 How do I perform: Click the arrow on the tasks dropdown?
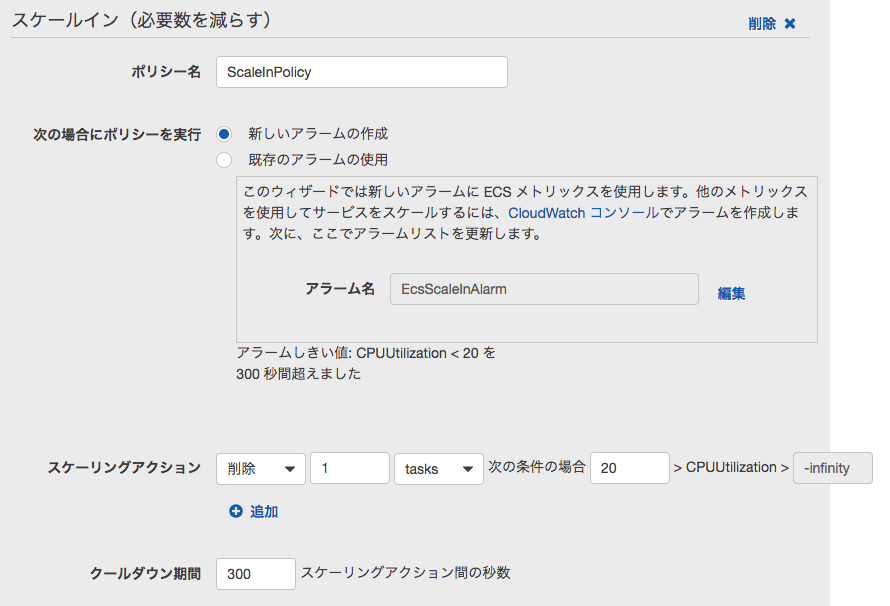pos(468,469)
